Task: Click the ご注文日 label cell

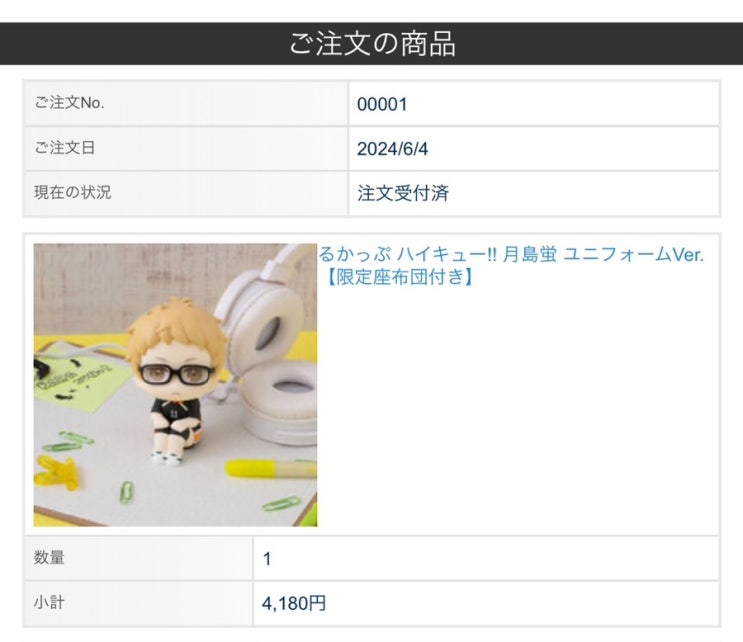Action: (186, 148)
